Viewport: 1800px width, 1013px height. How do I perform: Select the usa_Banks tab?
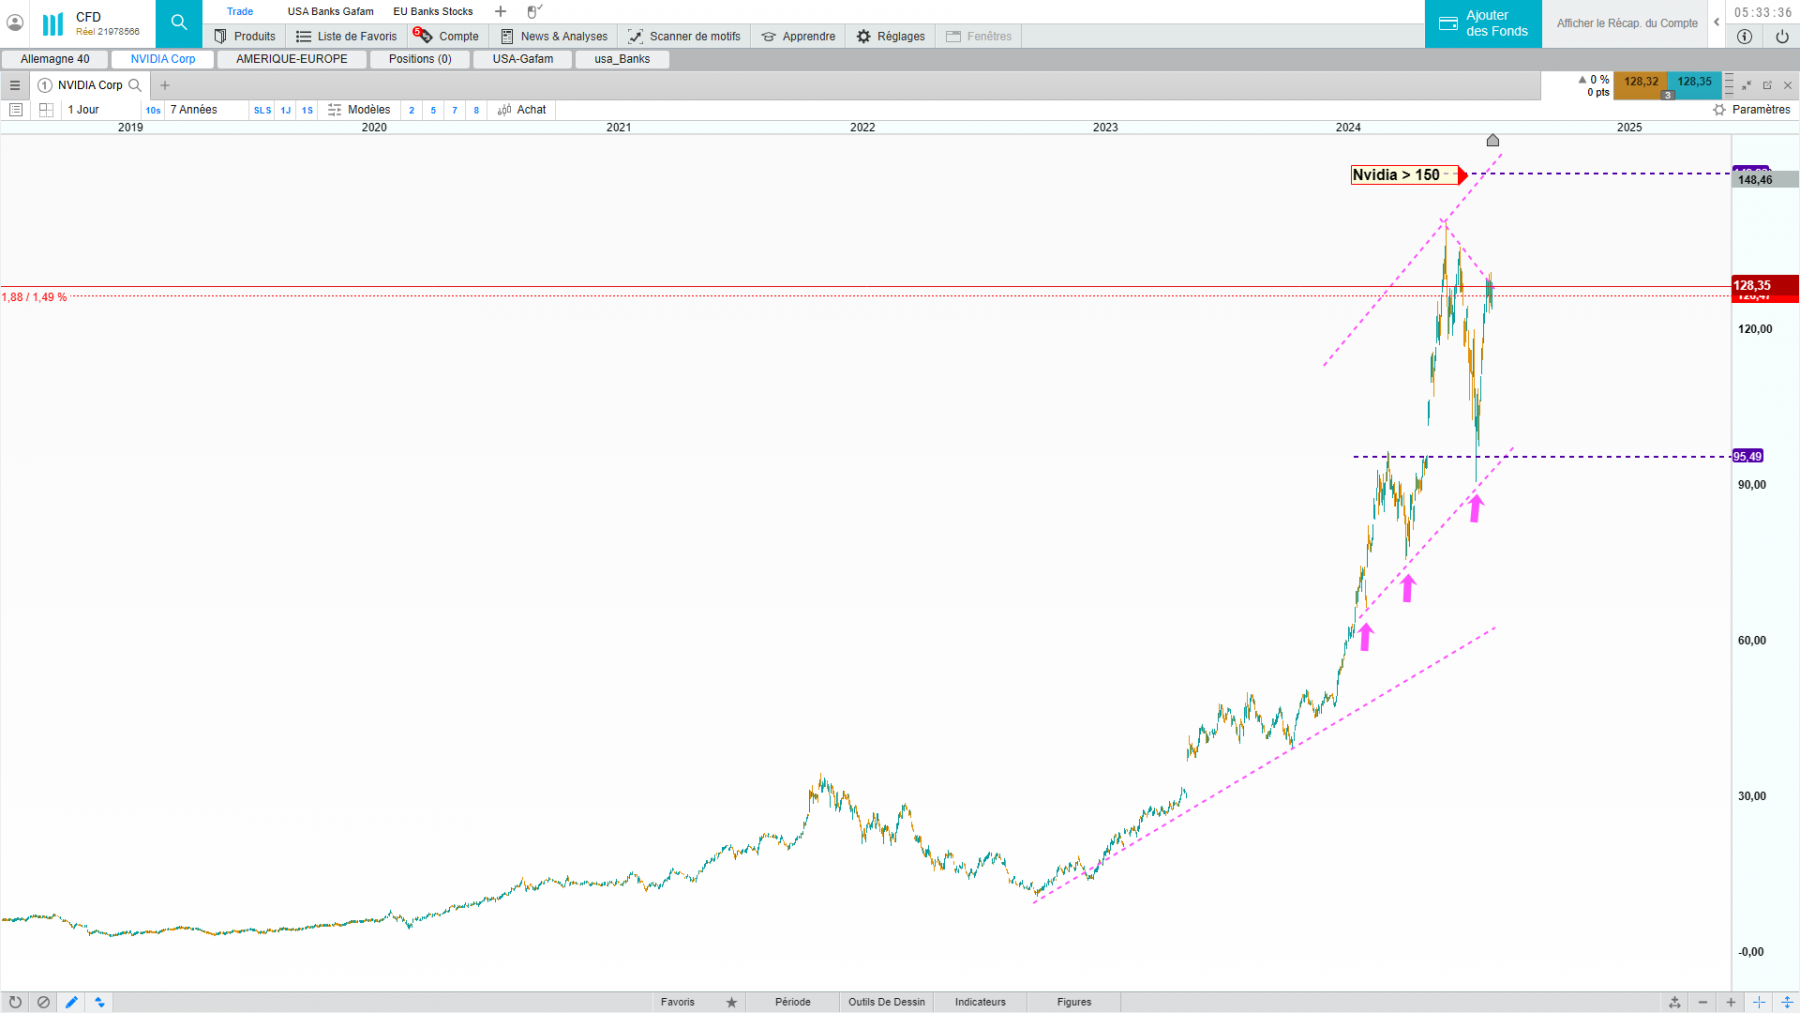pyautogui.click(x=622, y=59)
